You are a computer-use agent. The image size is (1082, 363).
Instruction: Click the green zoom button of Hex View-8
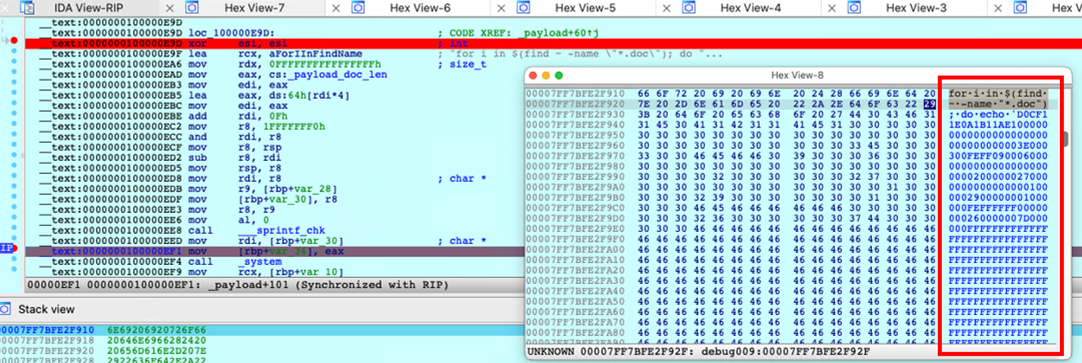559,75
